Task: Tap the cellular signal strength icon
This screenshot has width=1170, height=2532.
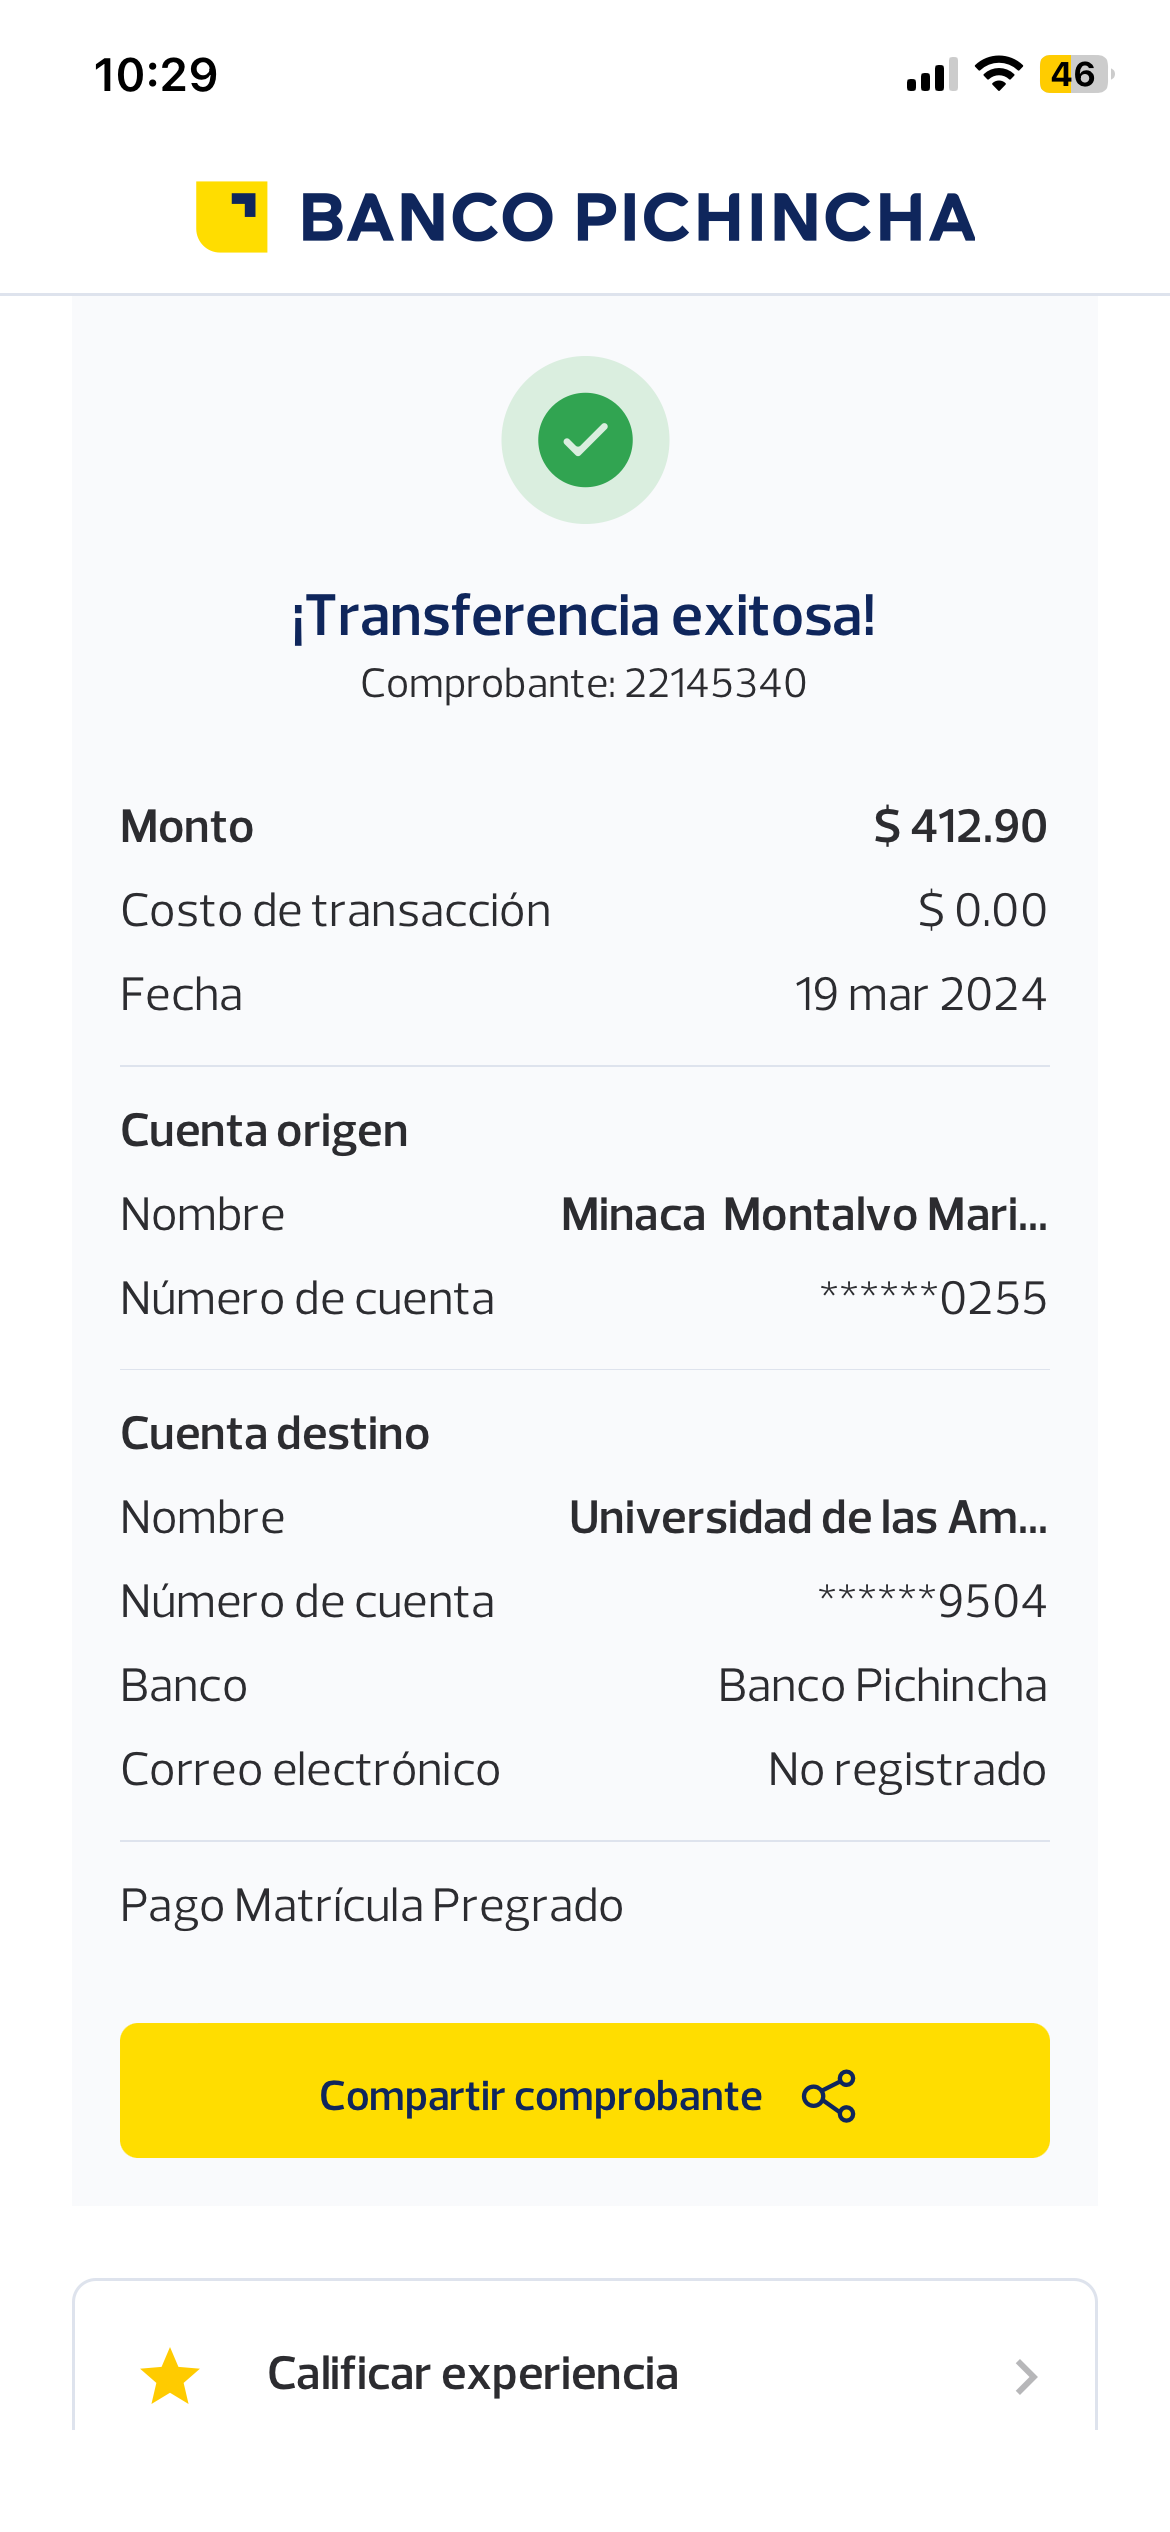Action: [931, 75]
